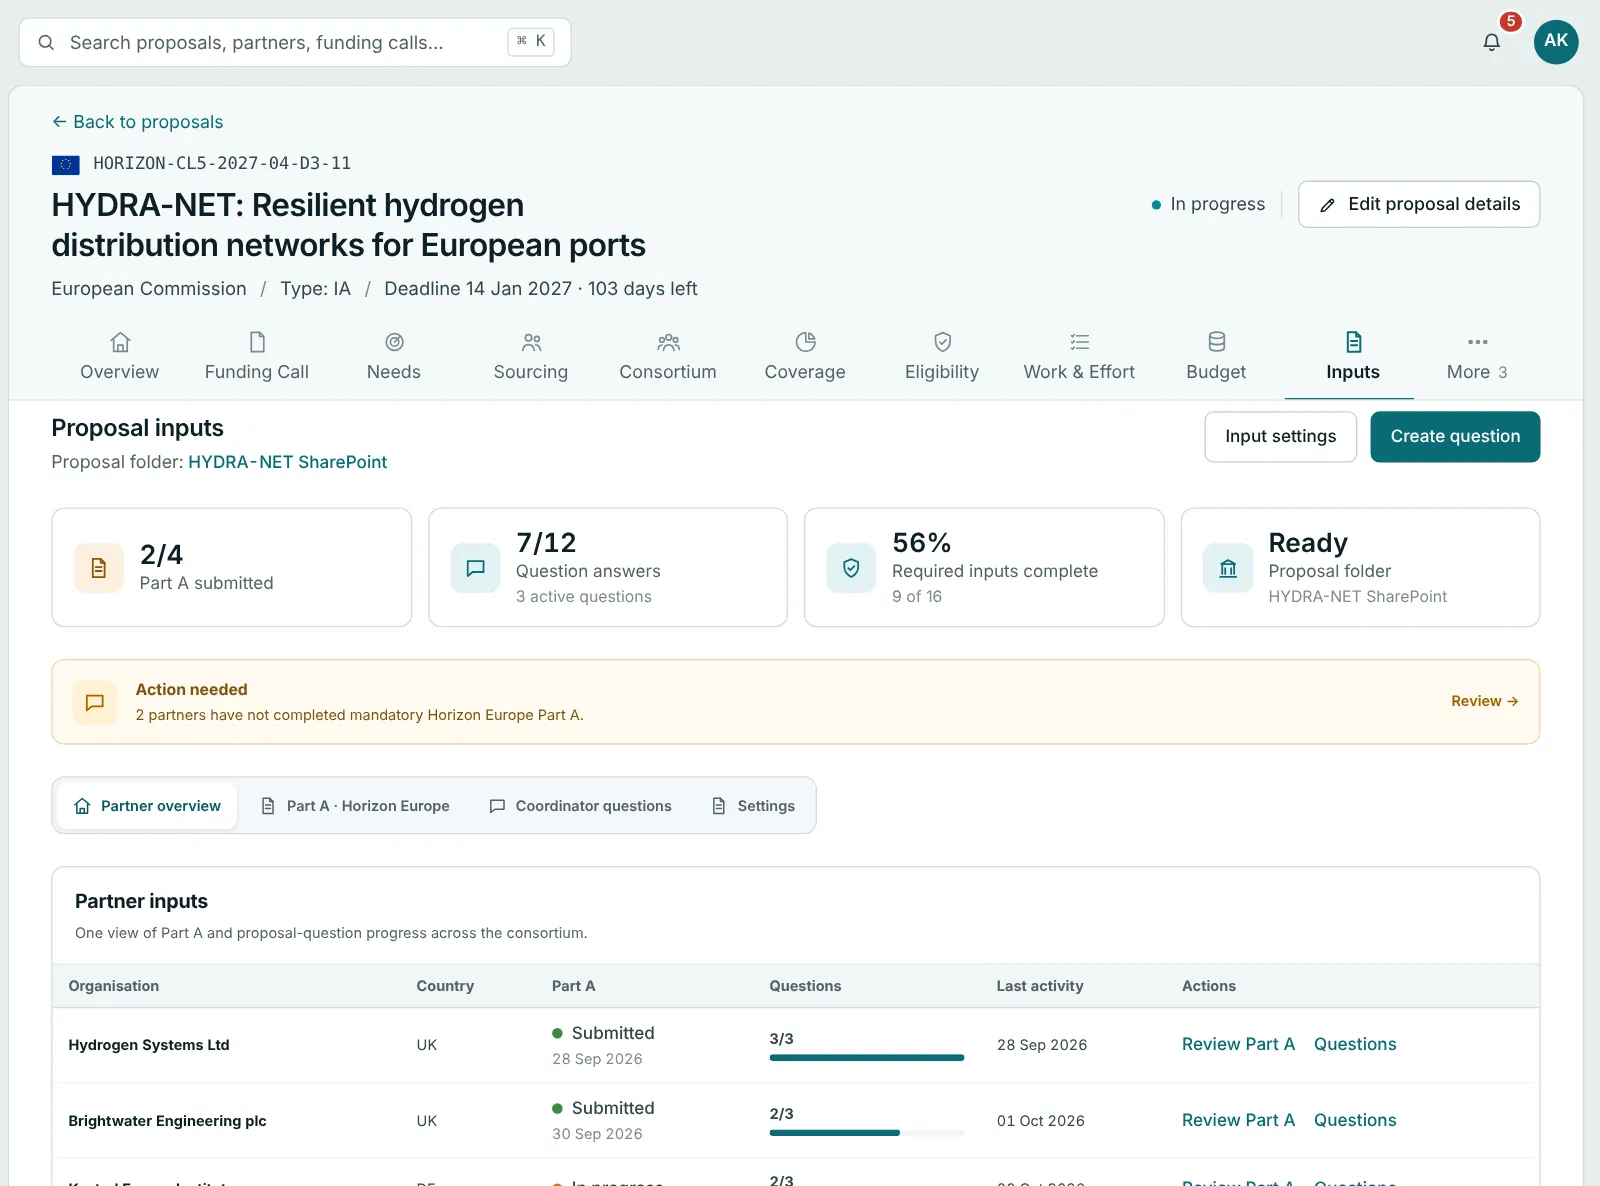The image size is (1600, 1186).
Task: Click the ⌘K shortcut badge
Action: coord(531,41)
